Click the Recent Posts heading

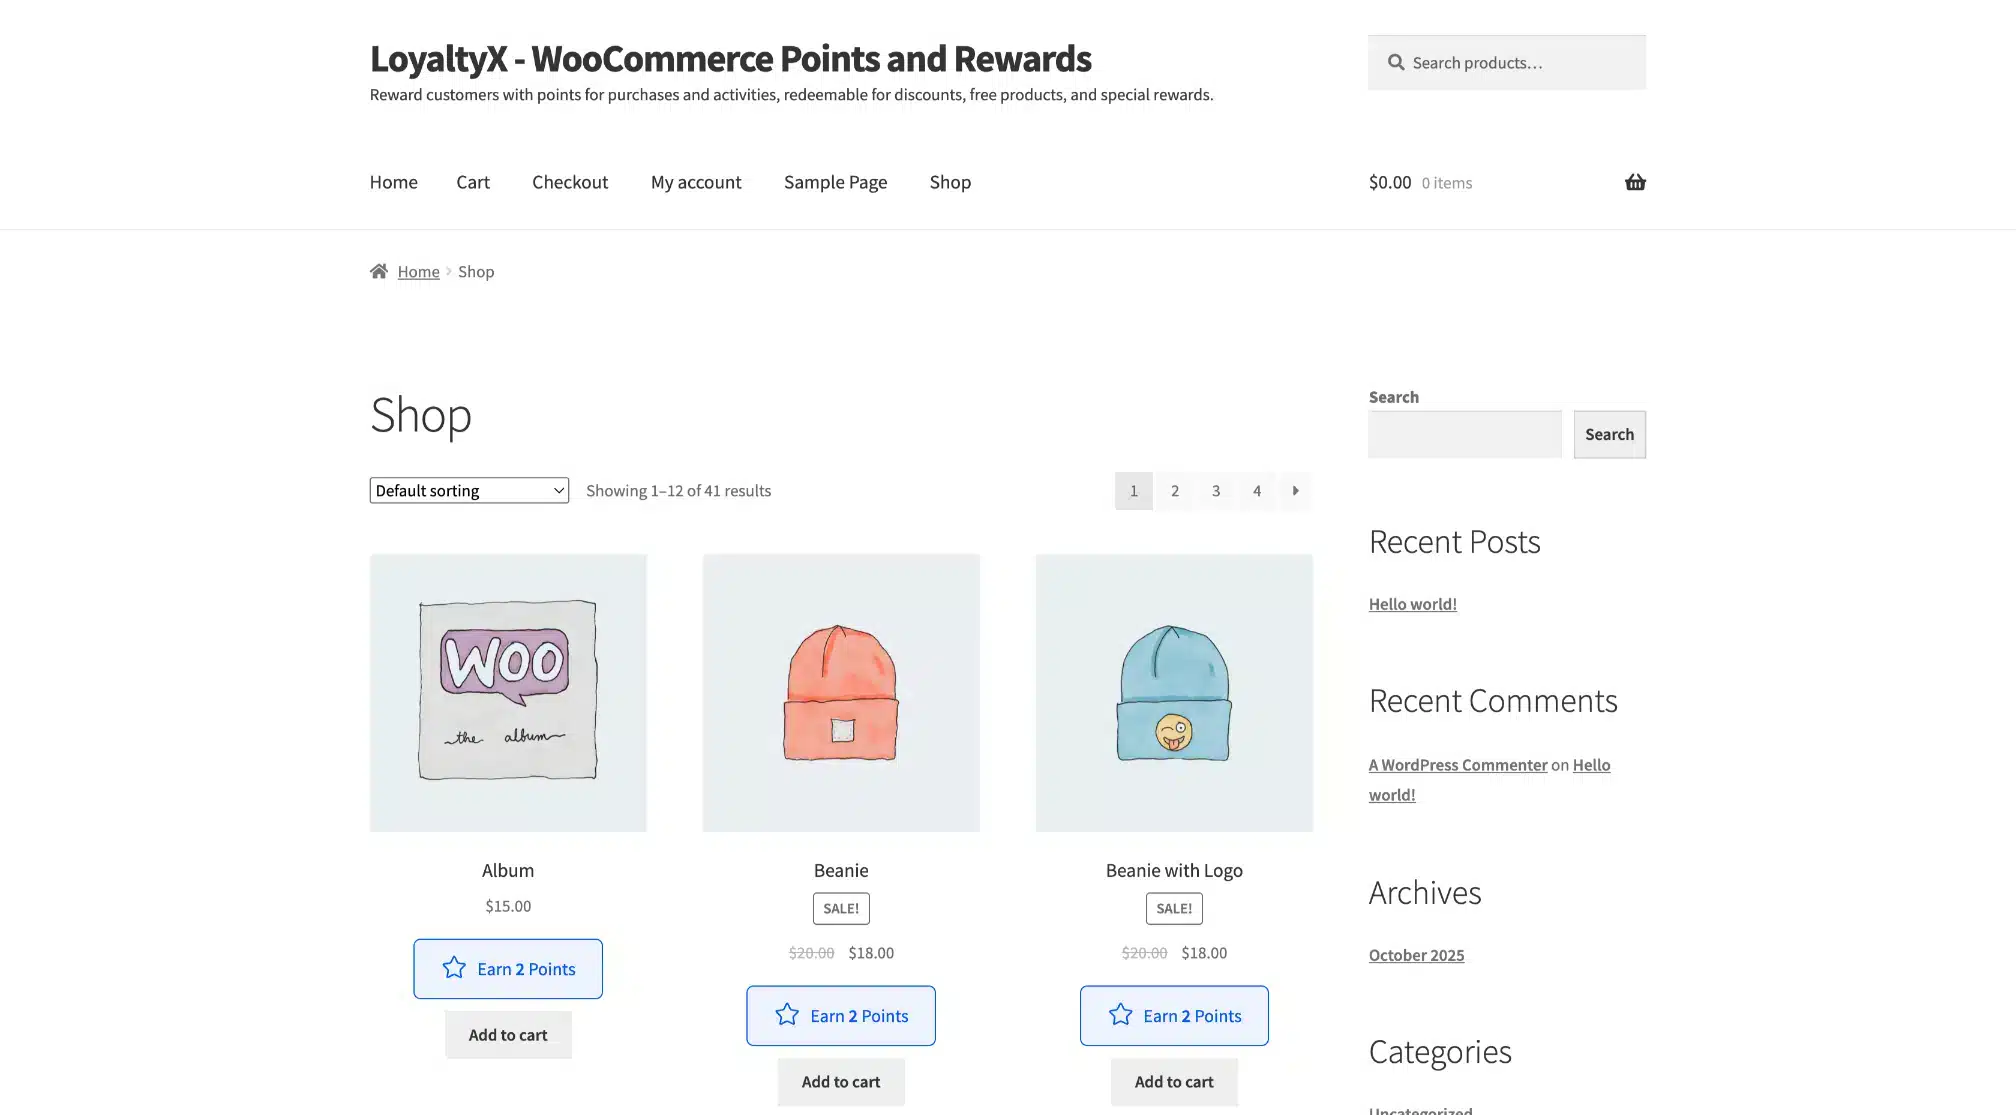click(x=1455, y=541)
